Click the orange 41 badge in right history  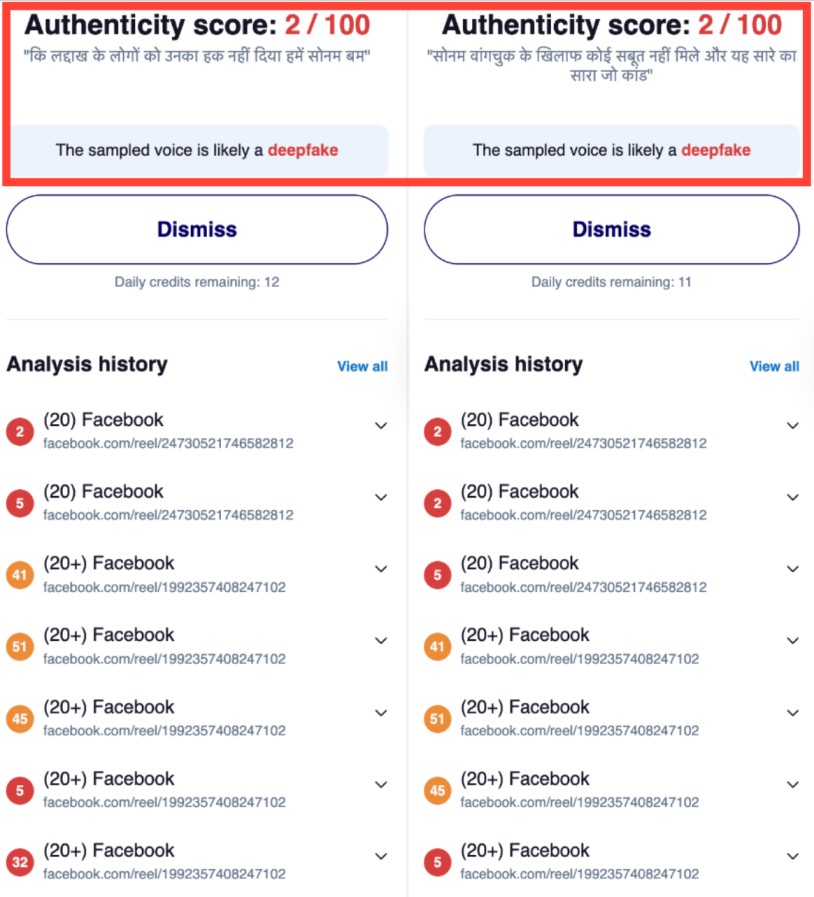point(438,647)
